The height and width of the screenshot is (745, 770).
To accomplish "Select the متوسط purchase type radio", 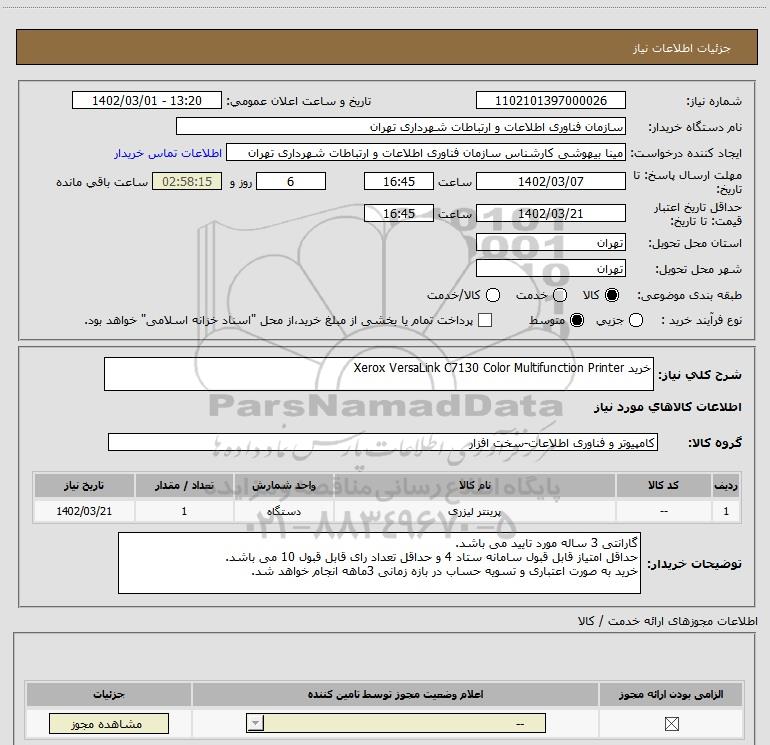I will pyautogui.click(x=577, y=320).
